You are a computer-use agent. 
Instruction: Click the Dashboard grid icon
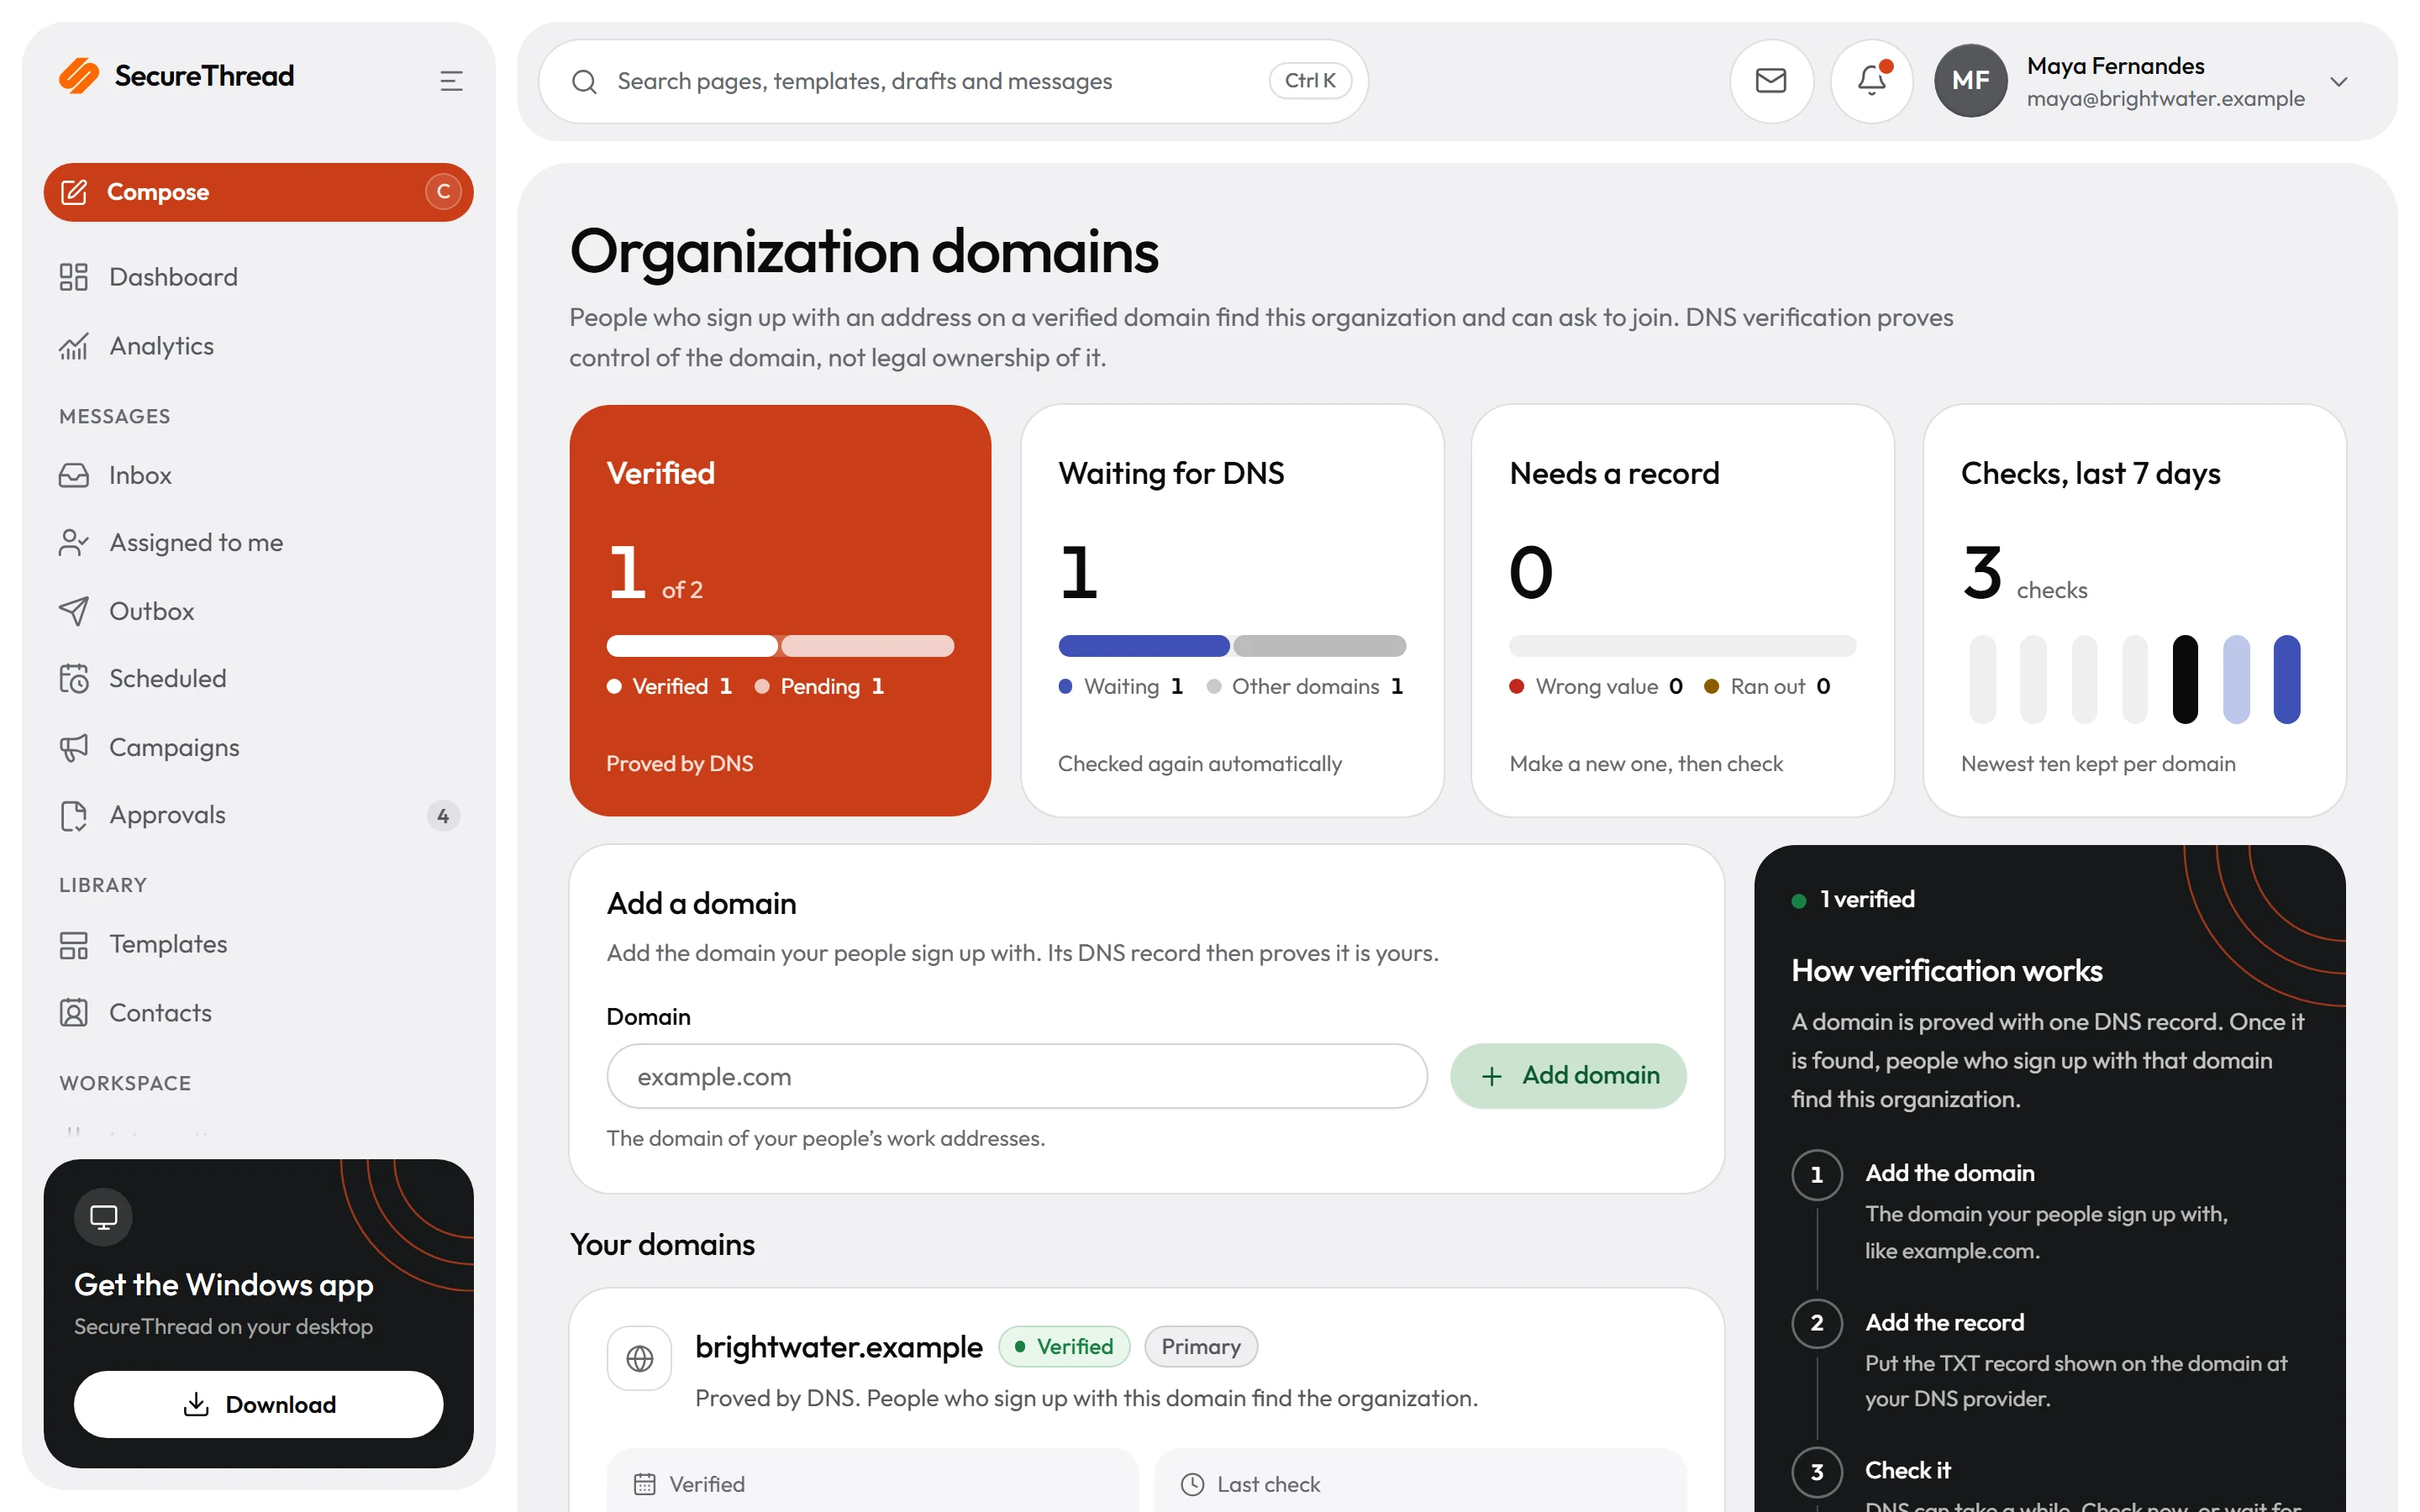pos(74,277)
